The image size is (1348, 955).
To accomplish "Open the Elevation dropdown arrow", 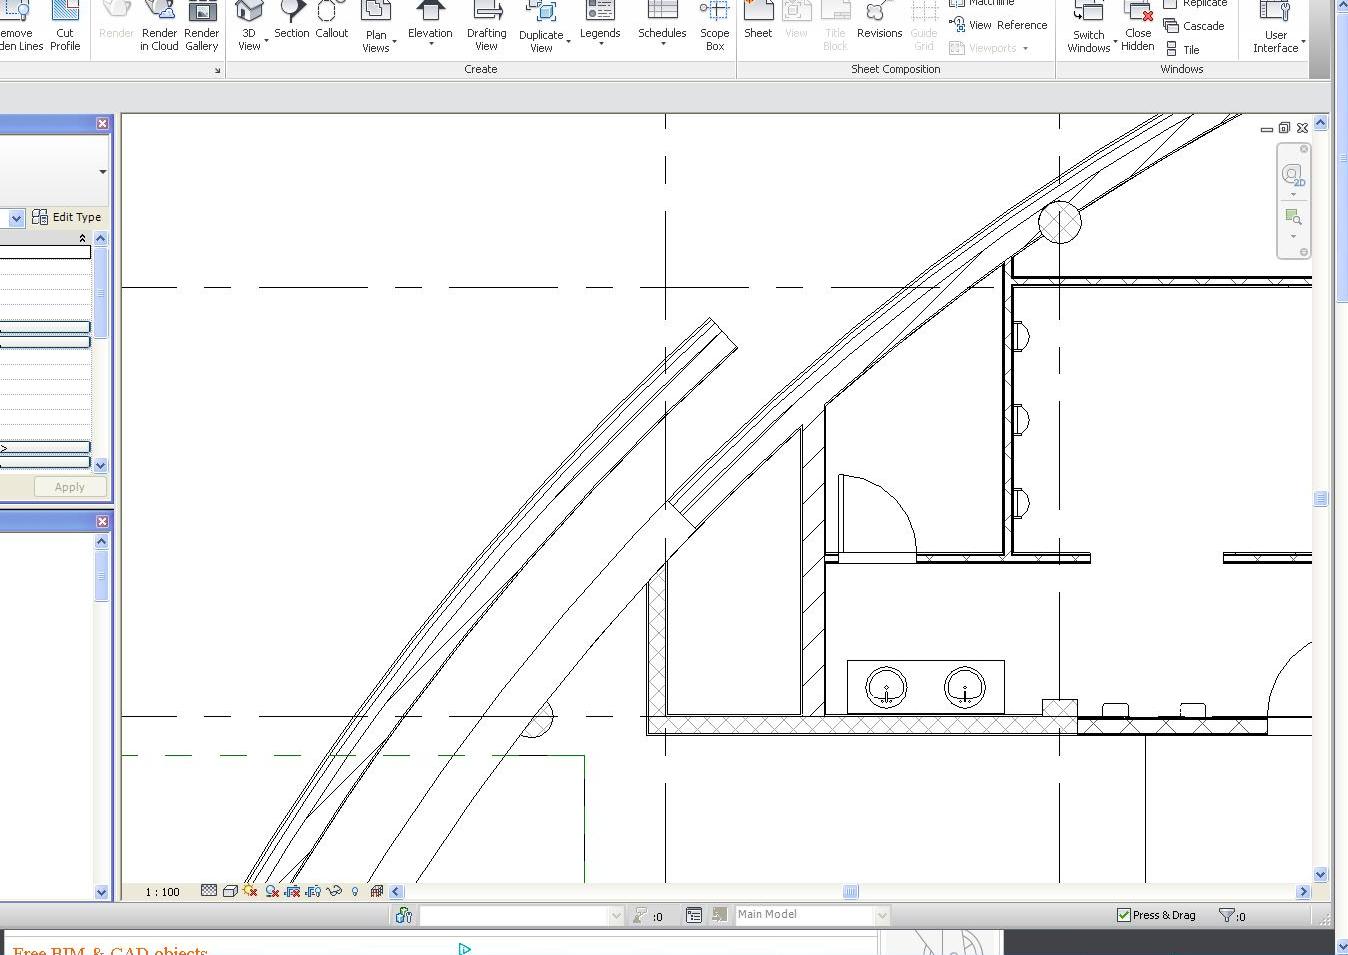I will (431, 44).
